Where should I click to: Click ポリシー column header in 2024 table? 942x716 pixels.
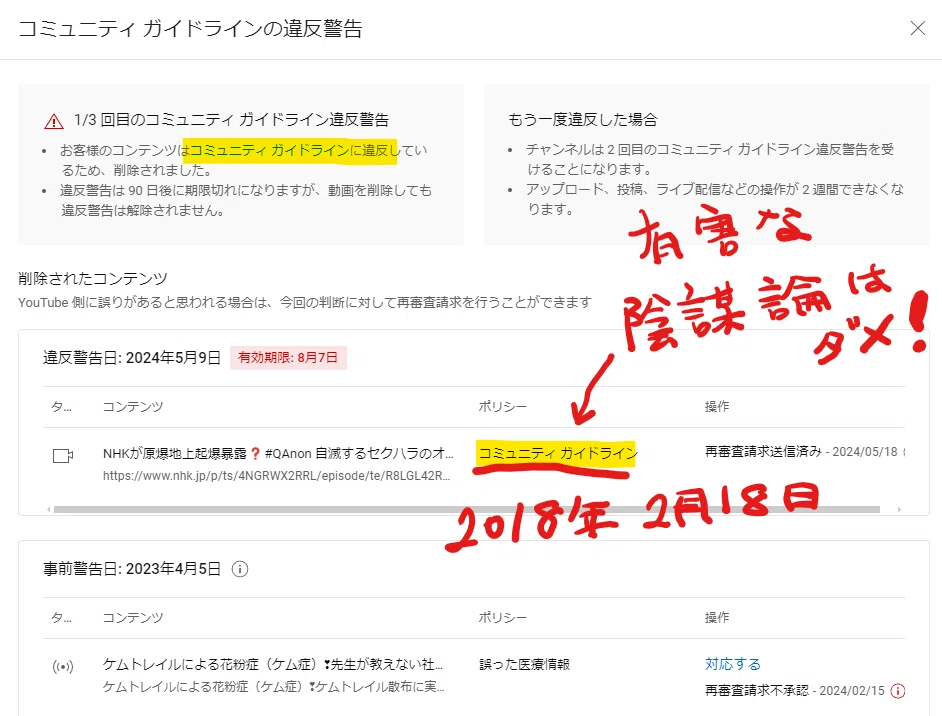[x=502, y=407]
